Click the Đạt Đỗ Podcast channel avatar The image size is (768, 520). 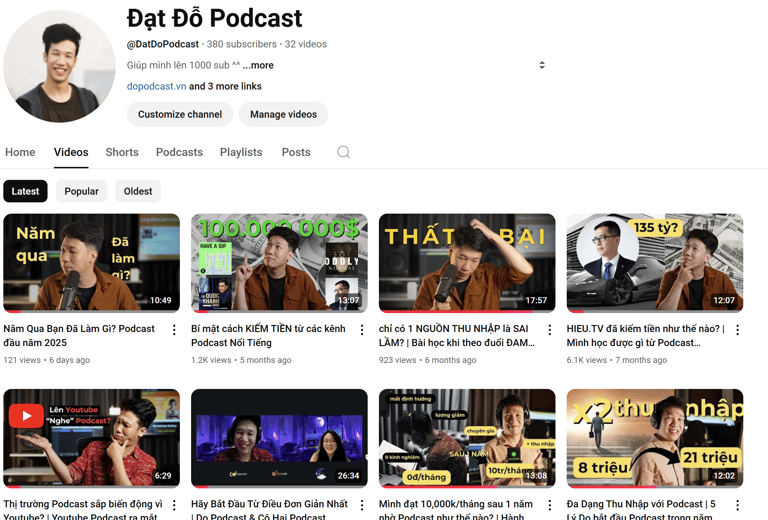point(59,66)
